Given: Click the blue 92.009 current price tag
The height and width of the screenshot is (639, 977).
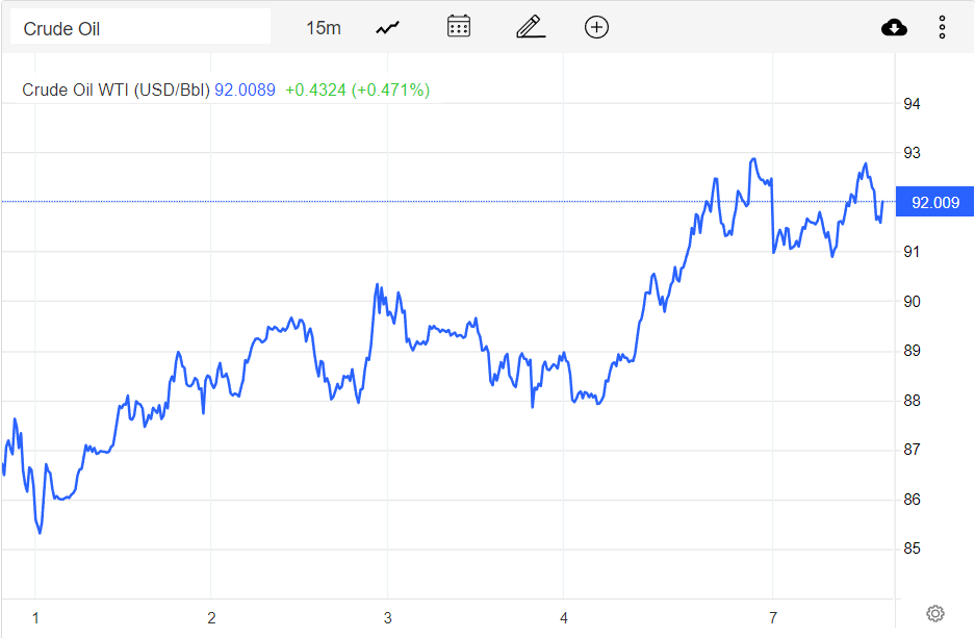Looking at the screenshot, I should [x=935, y=203].
